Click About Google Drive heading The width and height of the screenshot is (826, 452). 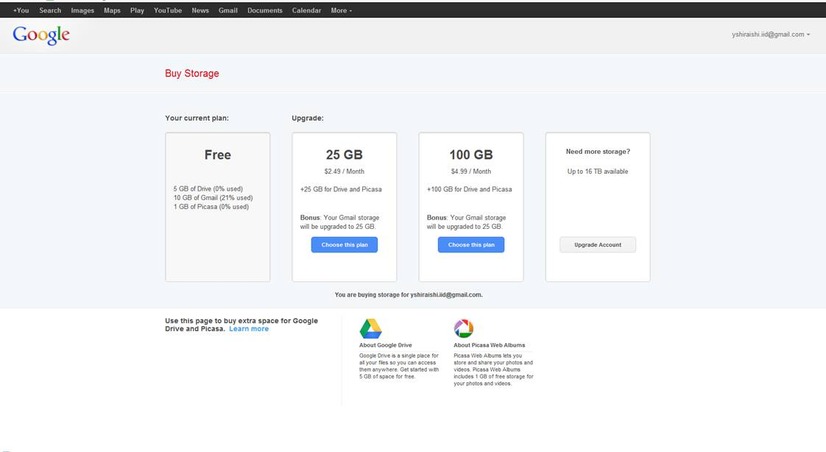pyautogui.click(x=386, y=345)
